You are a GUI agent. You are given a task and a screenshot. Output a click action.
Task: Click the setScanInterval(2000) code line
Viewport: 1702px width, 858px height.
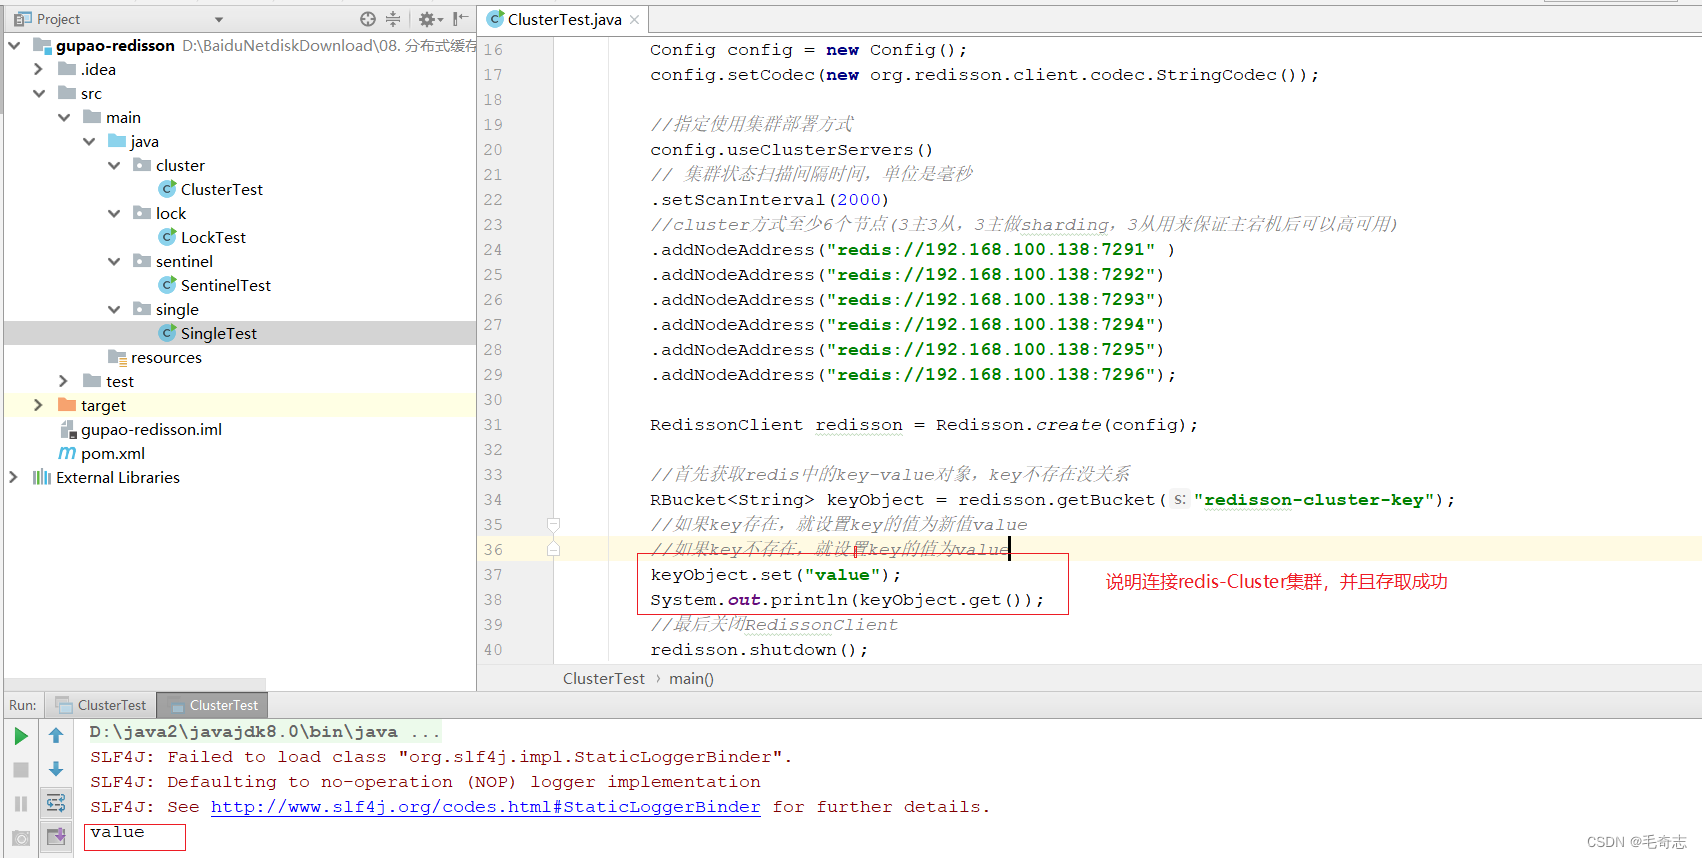pos(769,200)
